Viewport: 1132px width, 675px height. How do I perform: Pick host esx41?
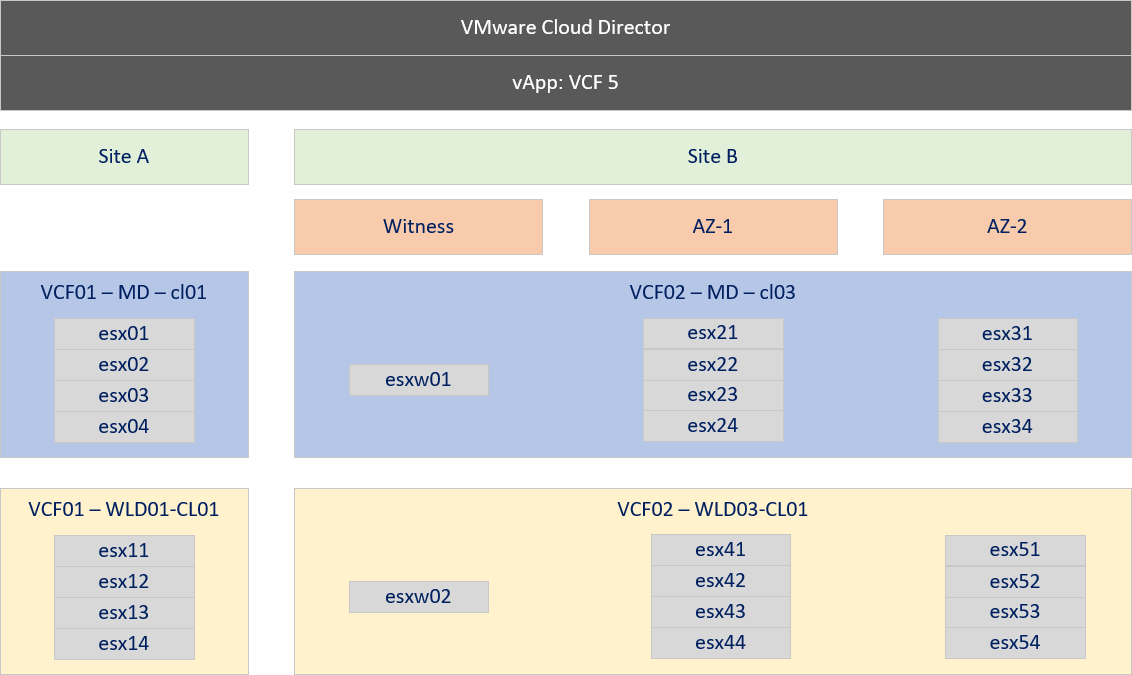click(720, 550)
